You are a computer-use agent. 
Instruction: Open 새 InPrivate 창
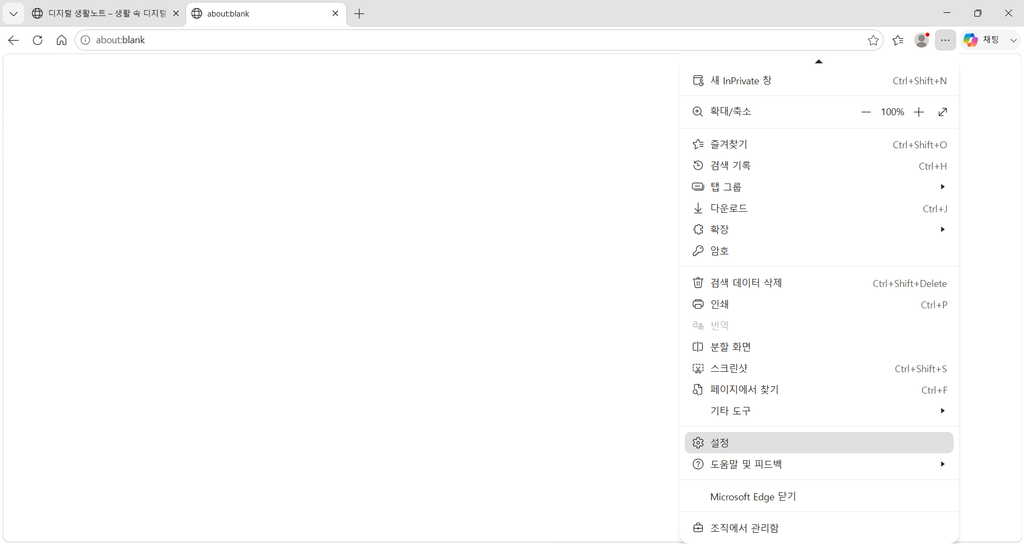[x=819, y=80]
